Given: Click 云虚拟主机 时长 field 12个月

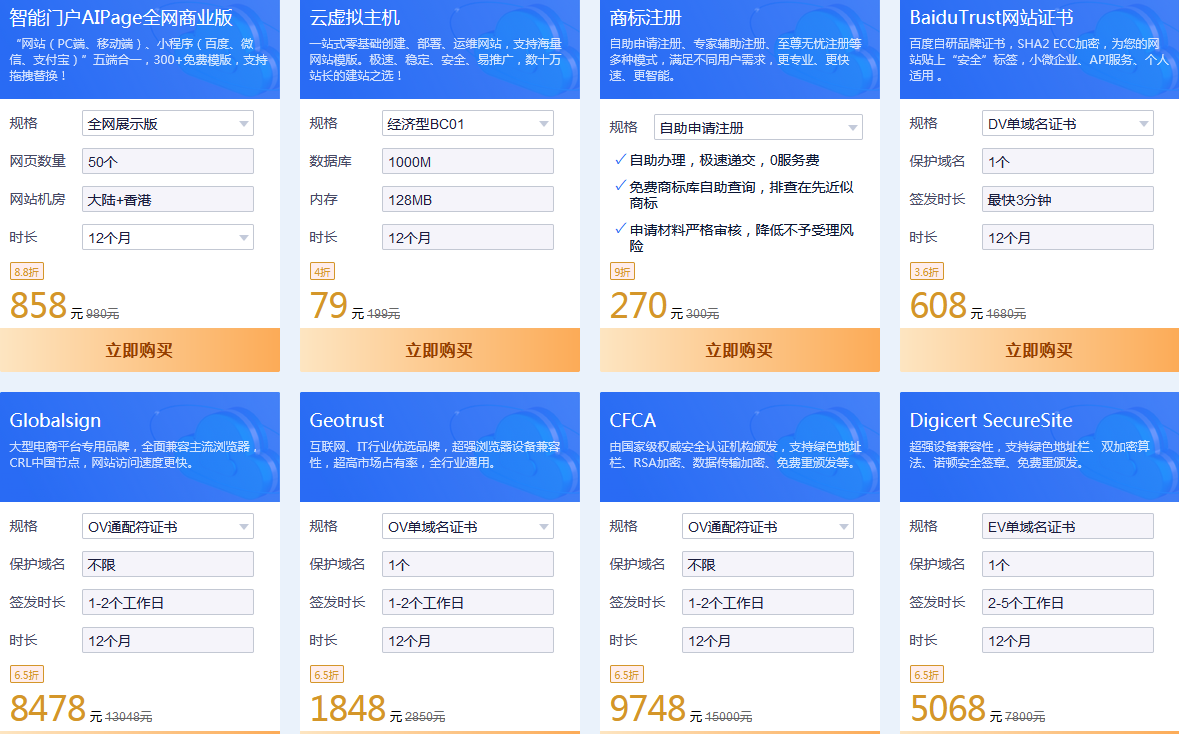Looking at the screenshot, I should [x=468, y=238].
